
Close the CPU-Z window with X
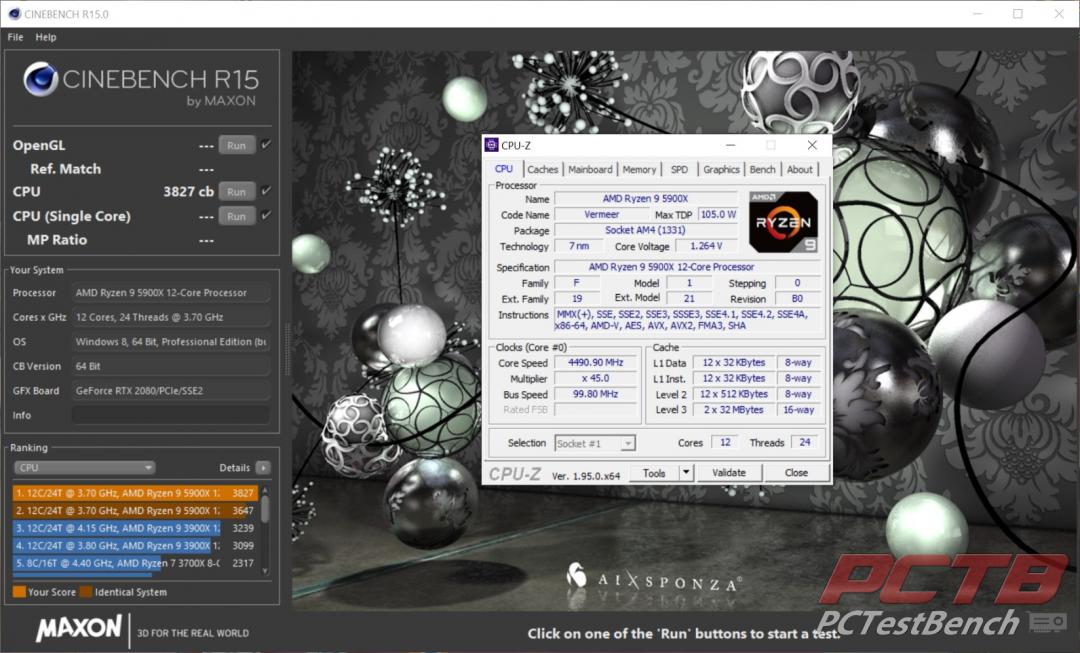[x=812, y=145]
